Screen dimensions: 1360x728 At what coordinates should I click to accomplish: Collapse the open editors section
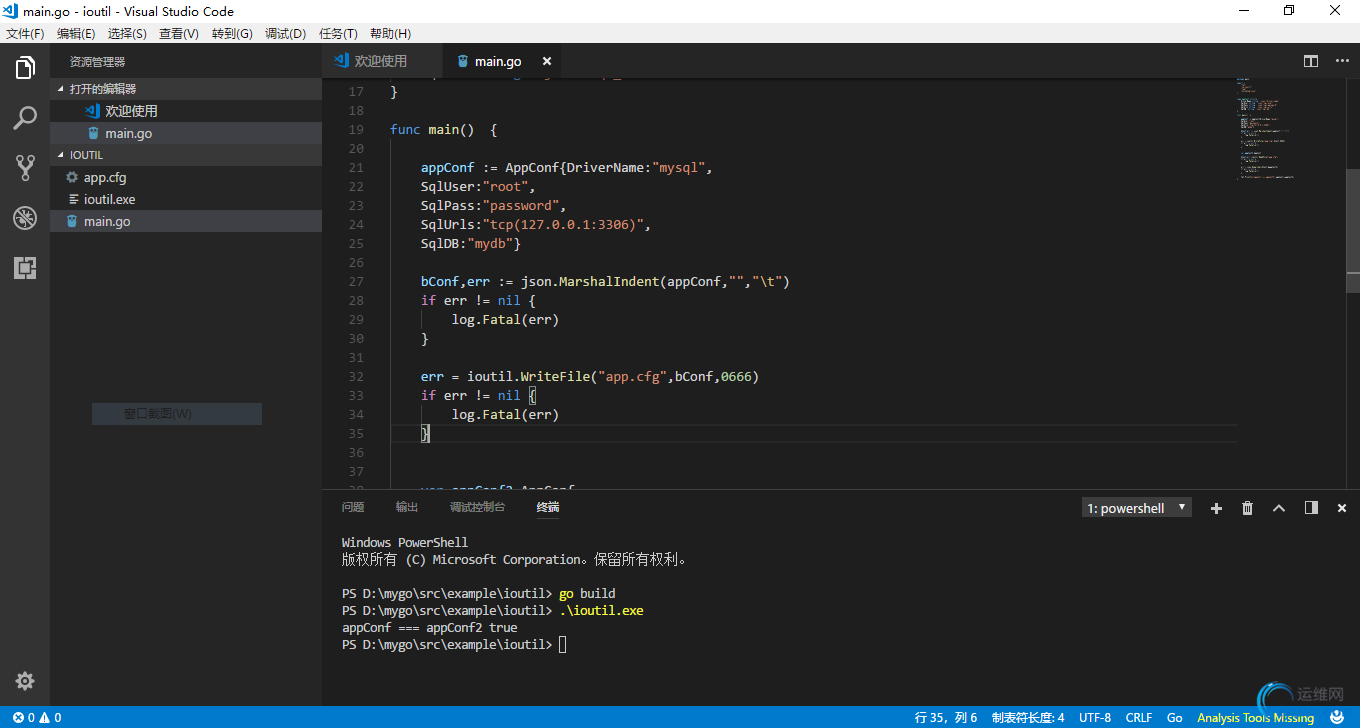(186, 89)
